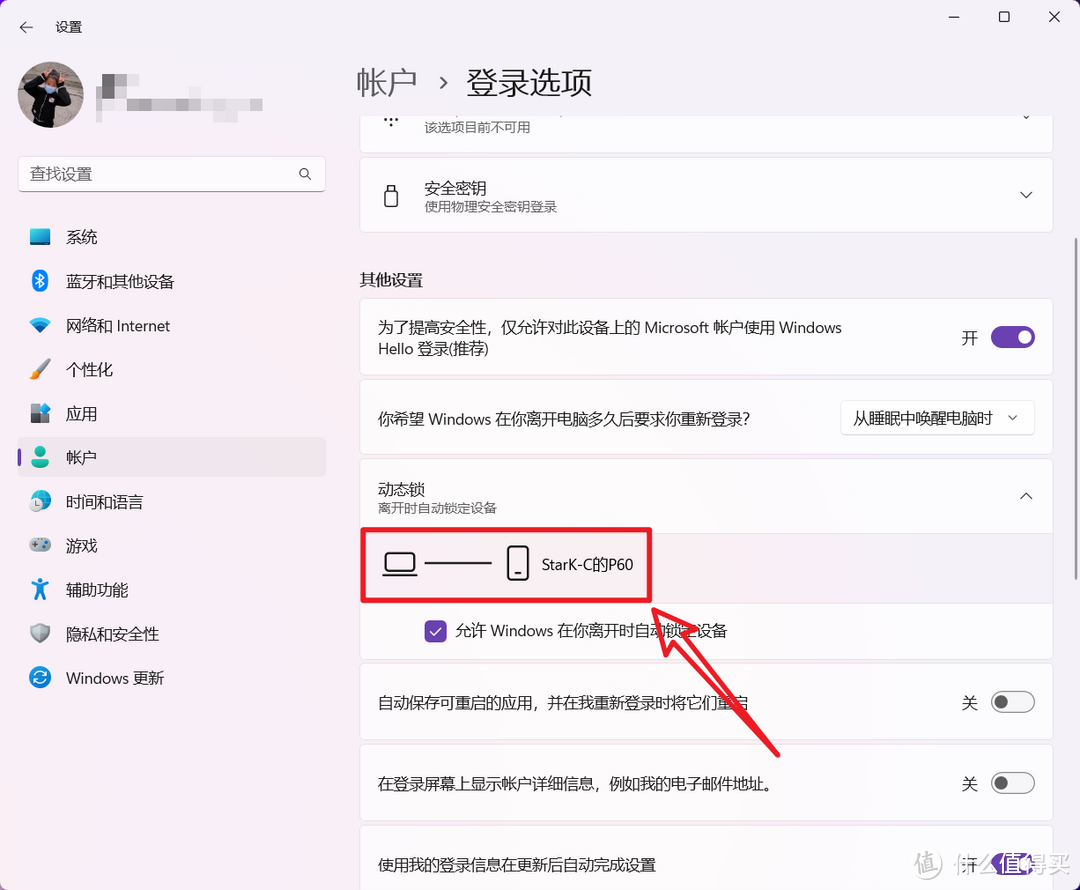This screenshot has width=1080, height=890.
Task: Maximize the Settings window
Action: pyautogui.click(x=1004, y=17)
